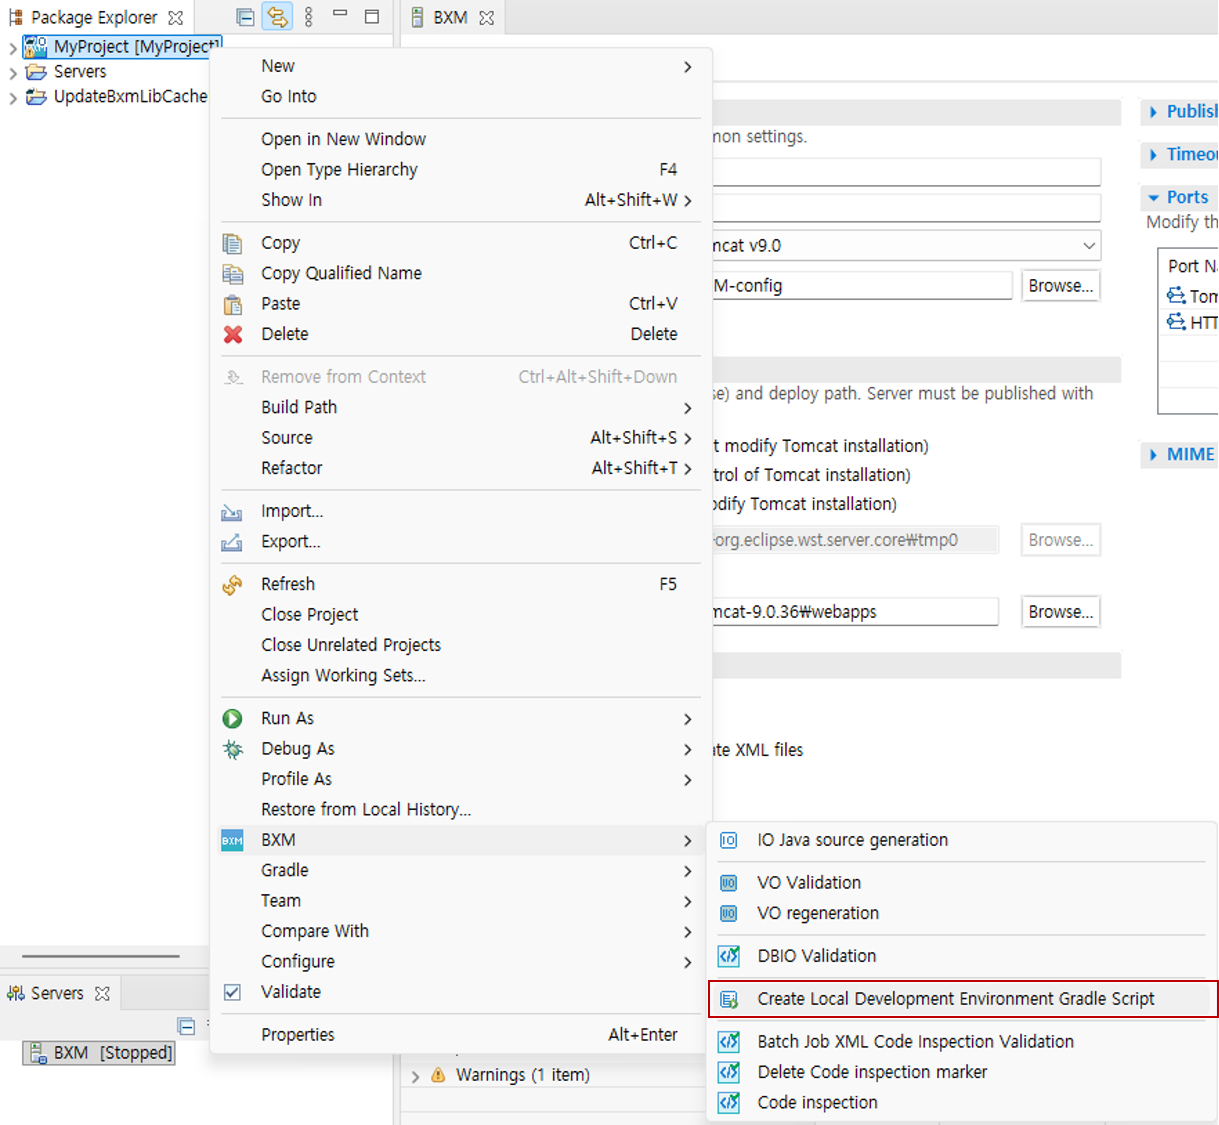This screenshot has height=1125, width=1219.
Task: Toggle Link with Editor in Package Explorer toolbar
Action: click(x=277, y=17)
